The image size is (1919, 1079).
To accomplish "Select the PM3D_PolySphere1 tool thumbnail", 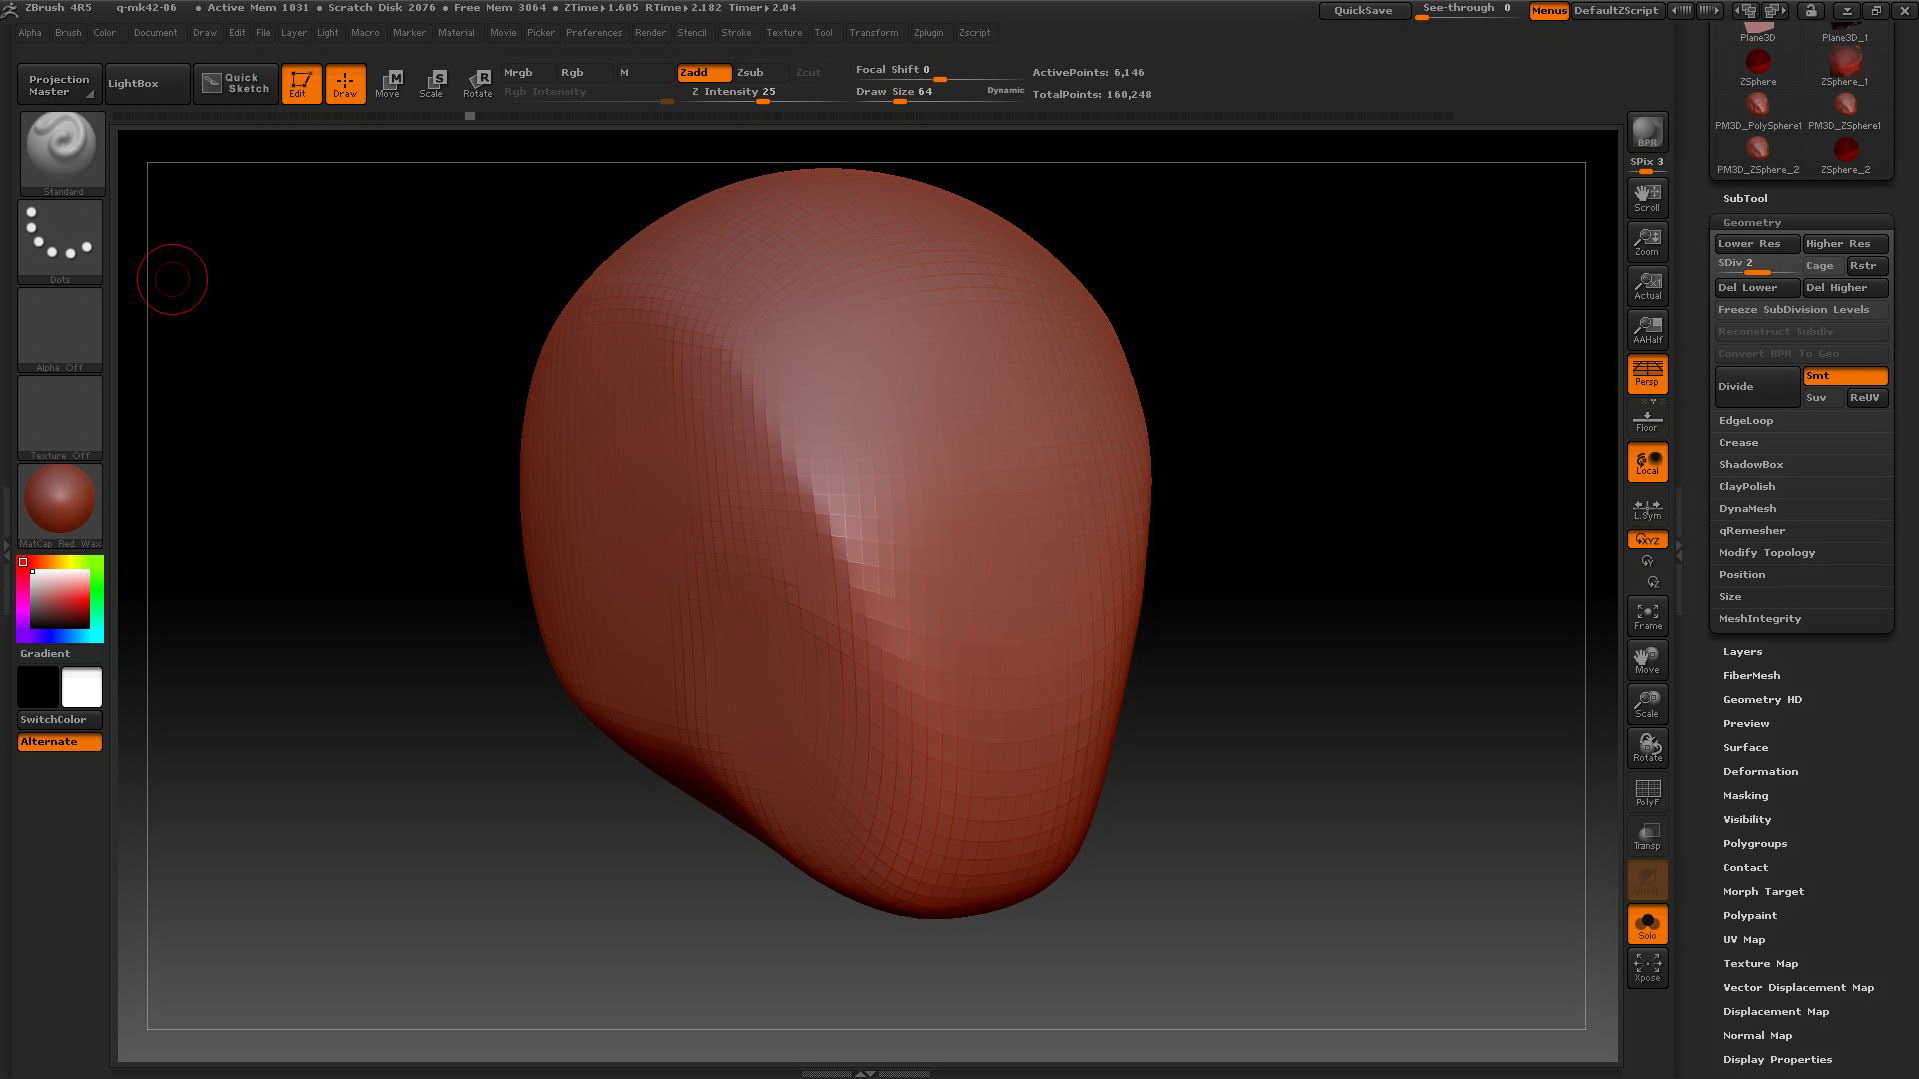I will point(1757,112).
